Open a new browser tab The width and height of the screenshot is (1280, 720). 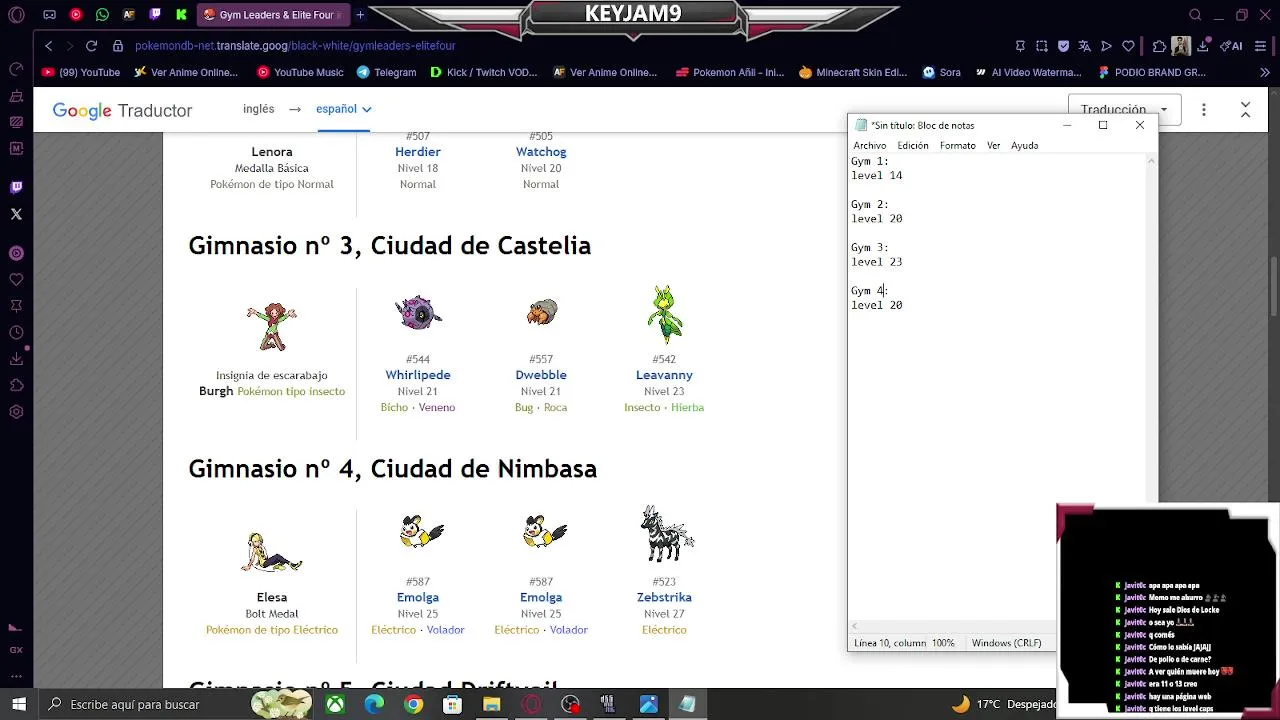click(x=360, y=15)
